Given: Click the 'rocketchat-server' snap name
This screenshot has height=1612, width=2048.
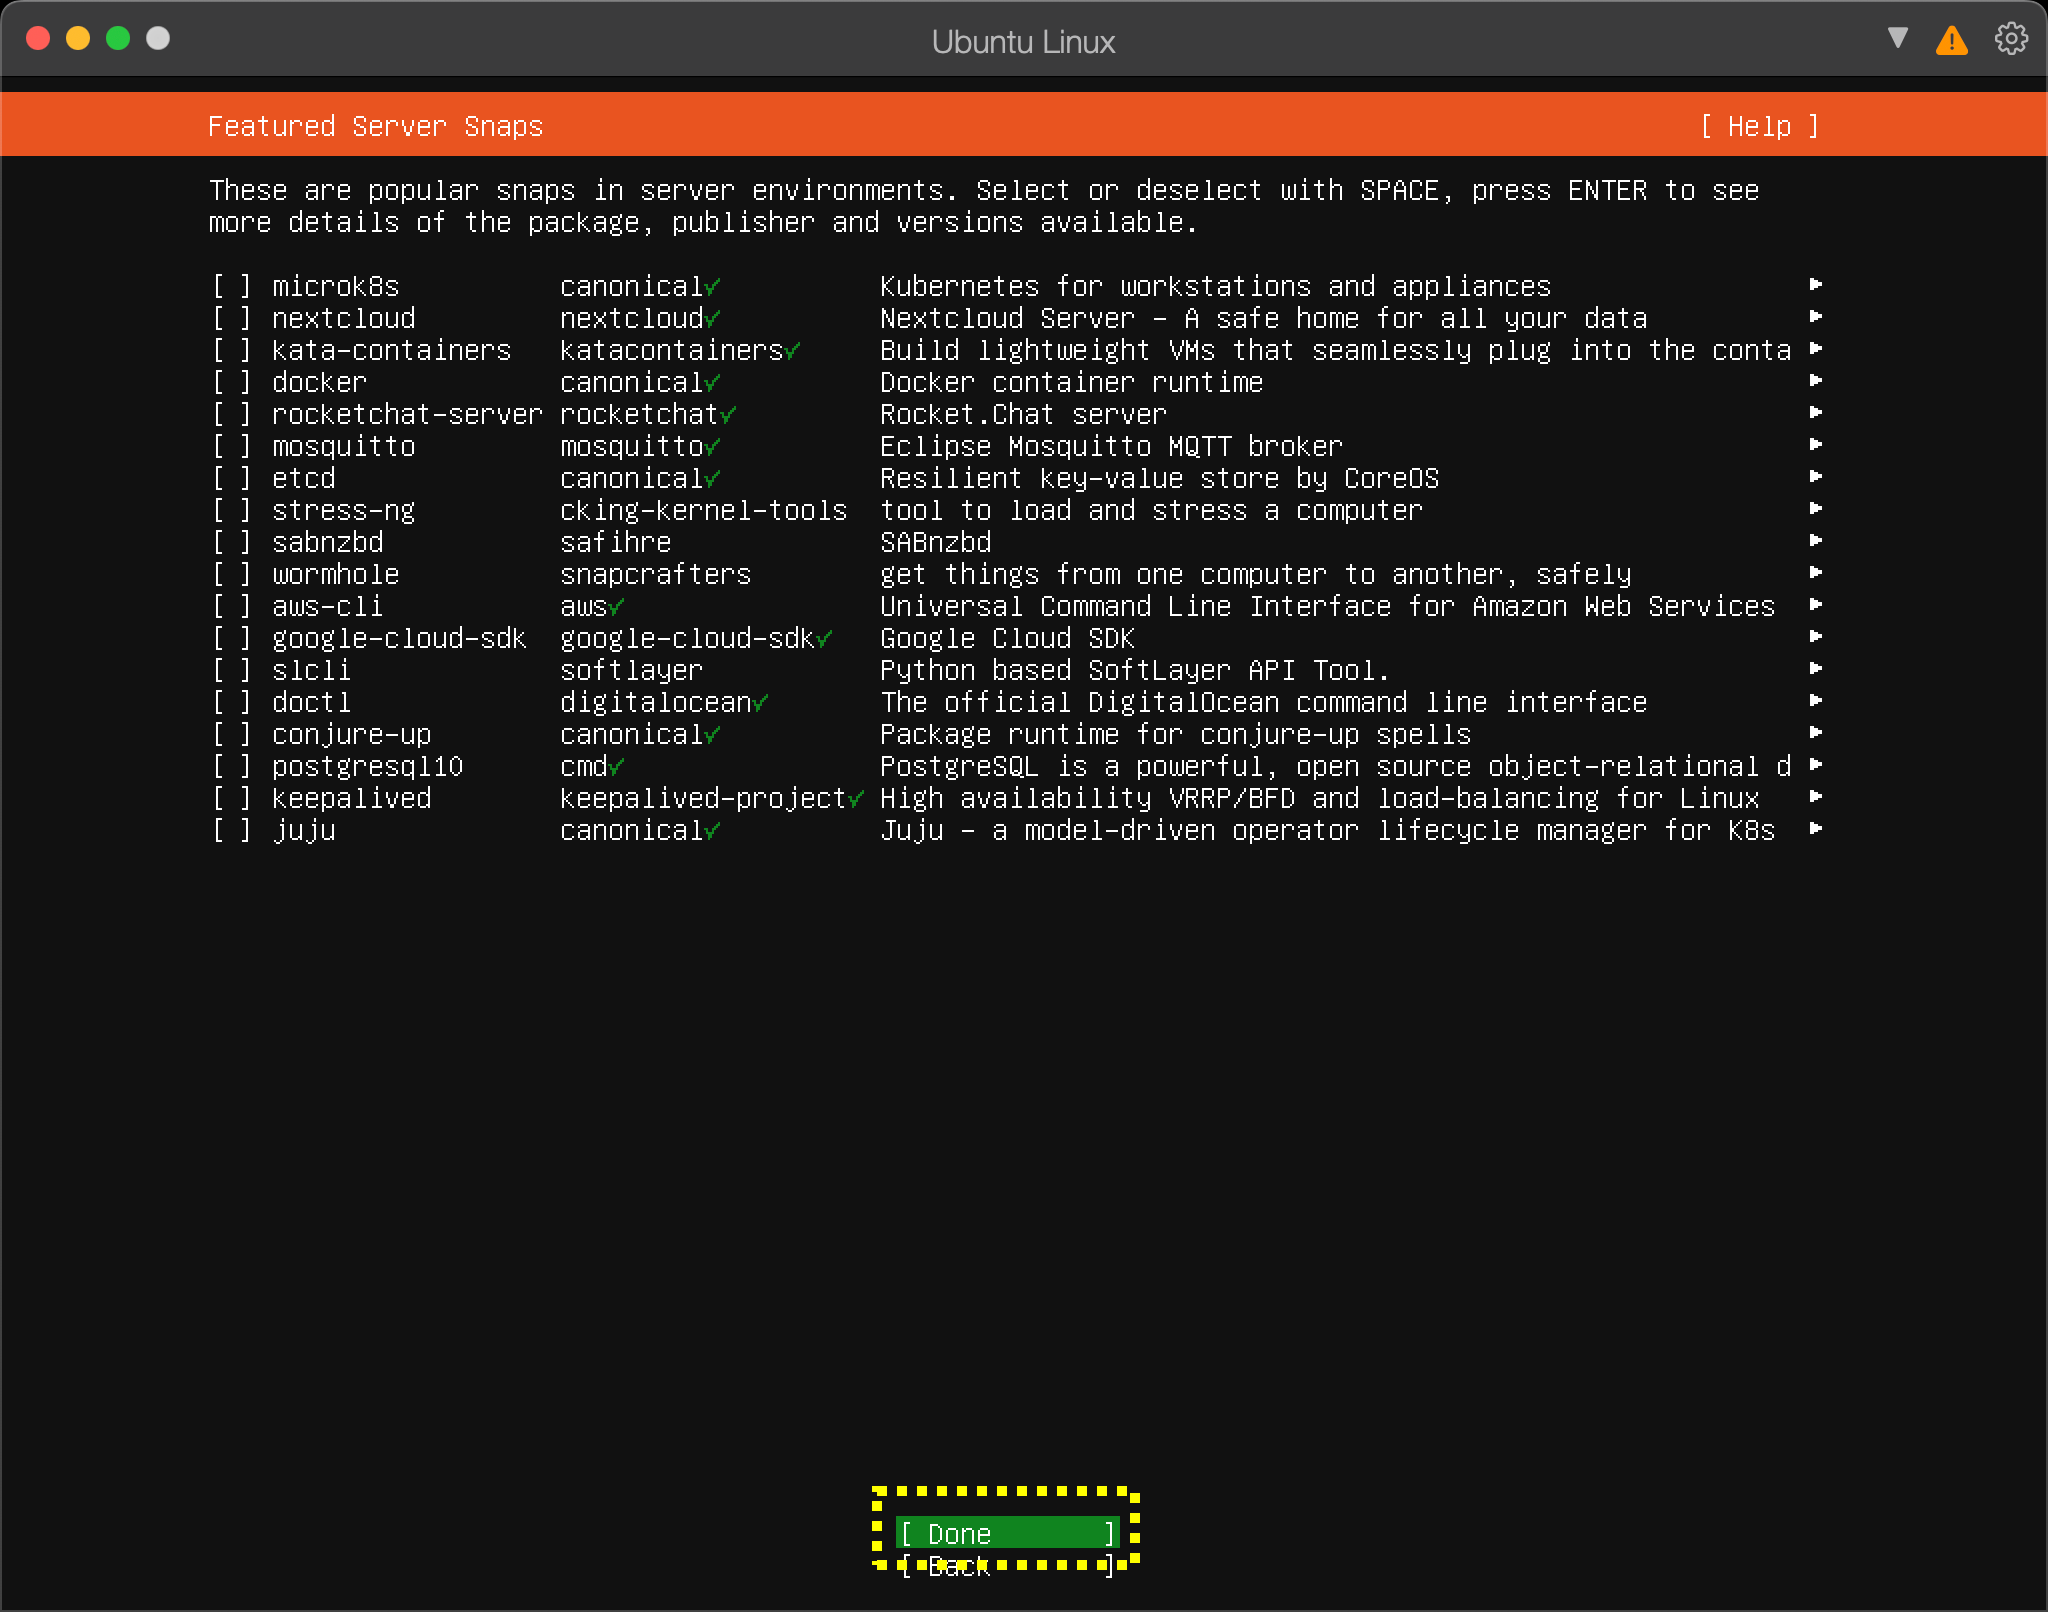Looking at the screenshot, I should 407,415.
